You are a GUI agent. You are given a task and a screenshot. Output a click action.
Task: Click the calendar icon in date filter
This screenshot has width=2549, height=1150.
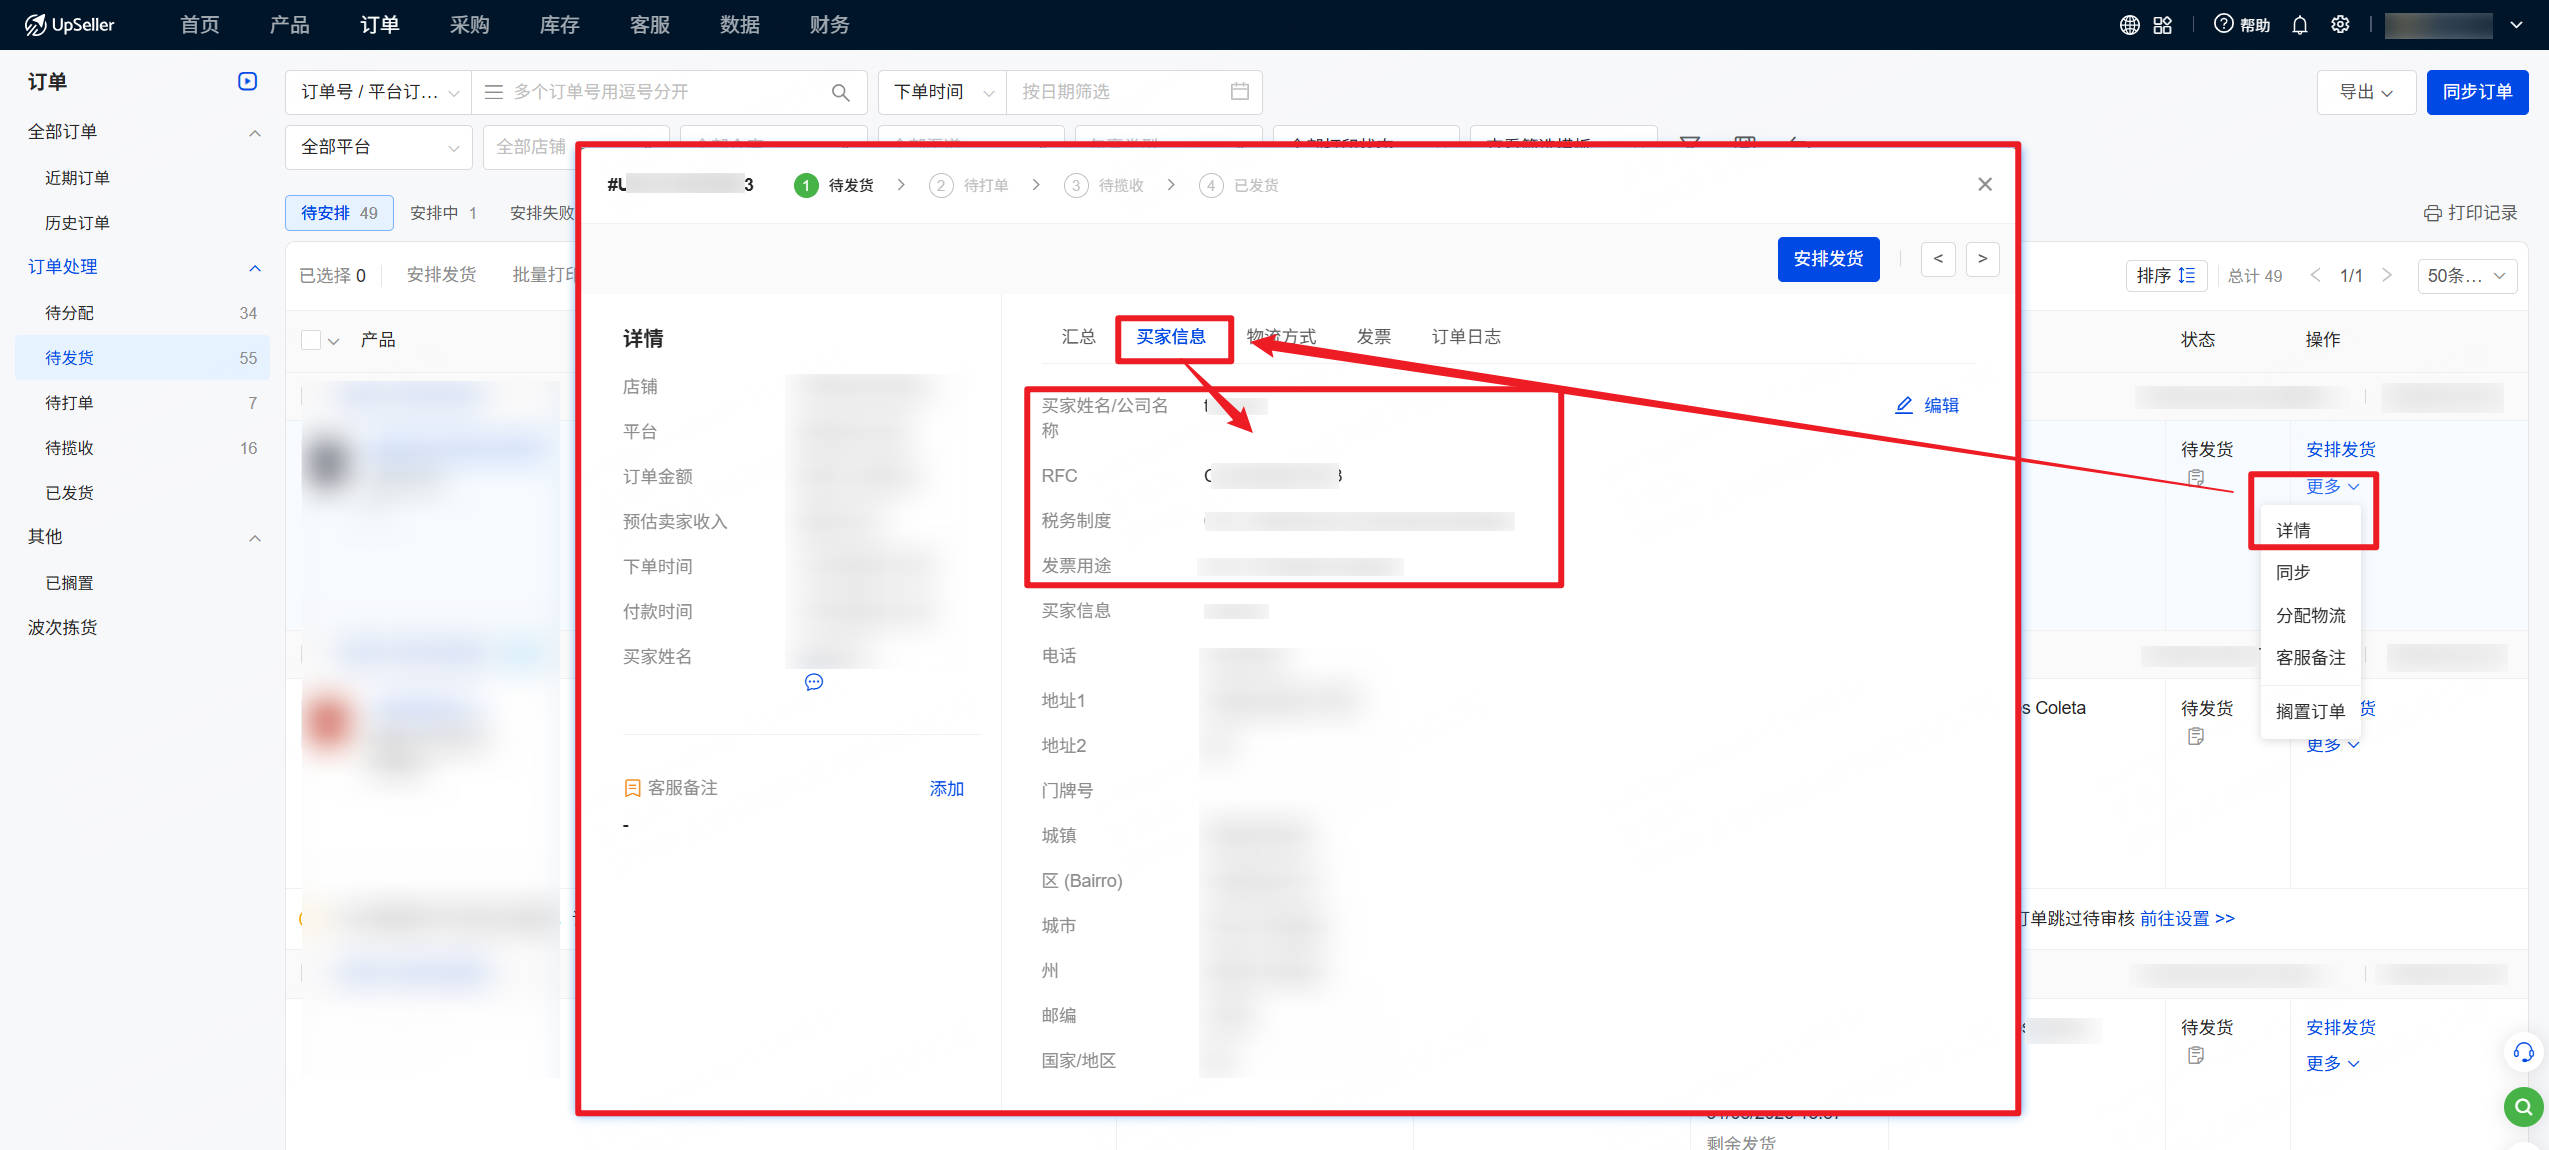1239,91
